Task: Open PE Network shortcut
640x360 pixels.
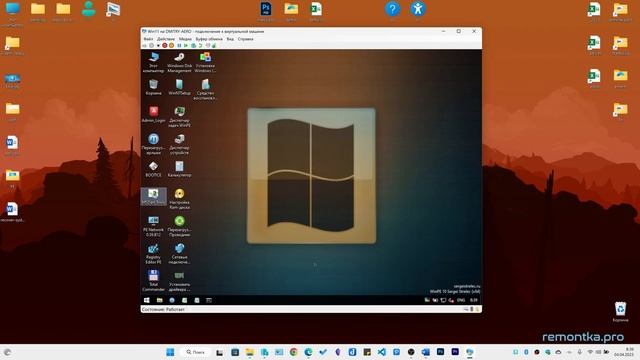Action: tap(153, 226)
